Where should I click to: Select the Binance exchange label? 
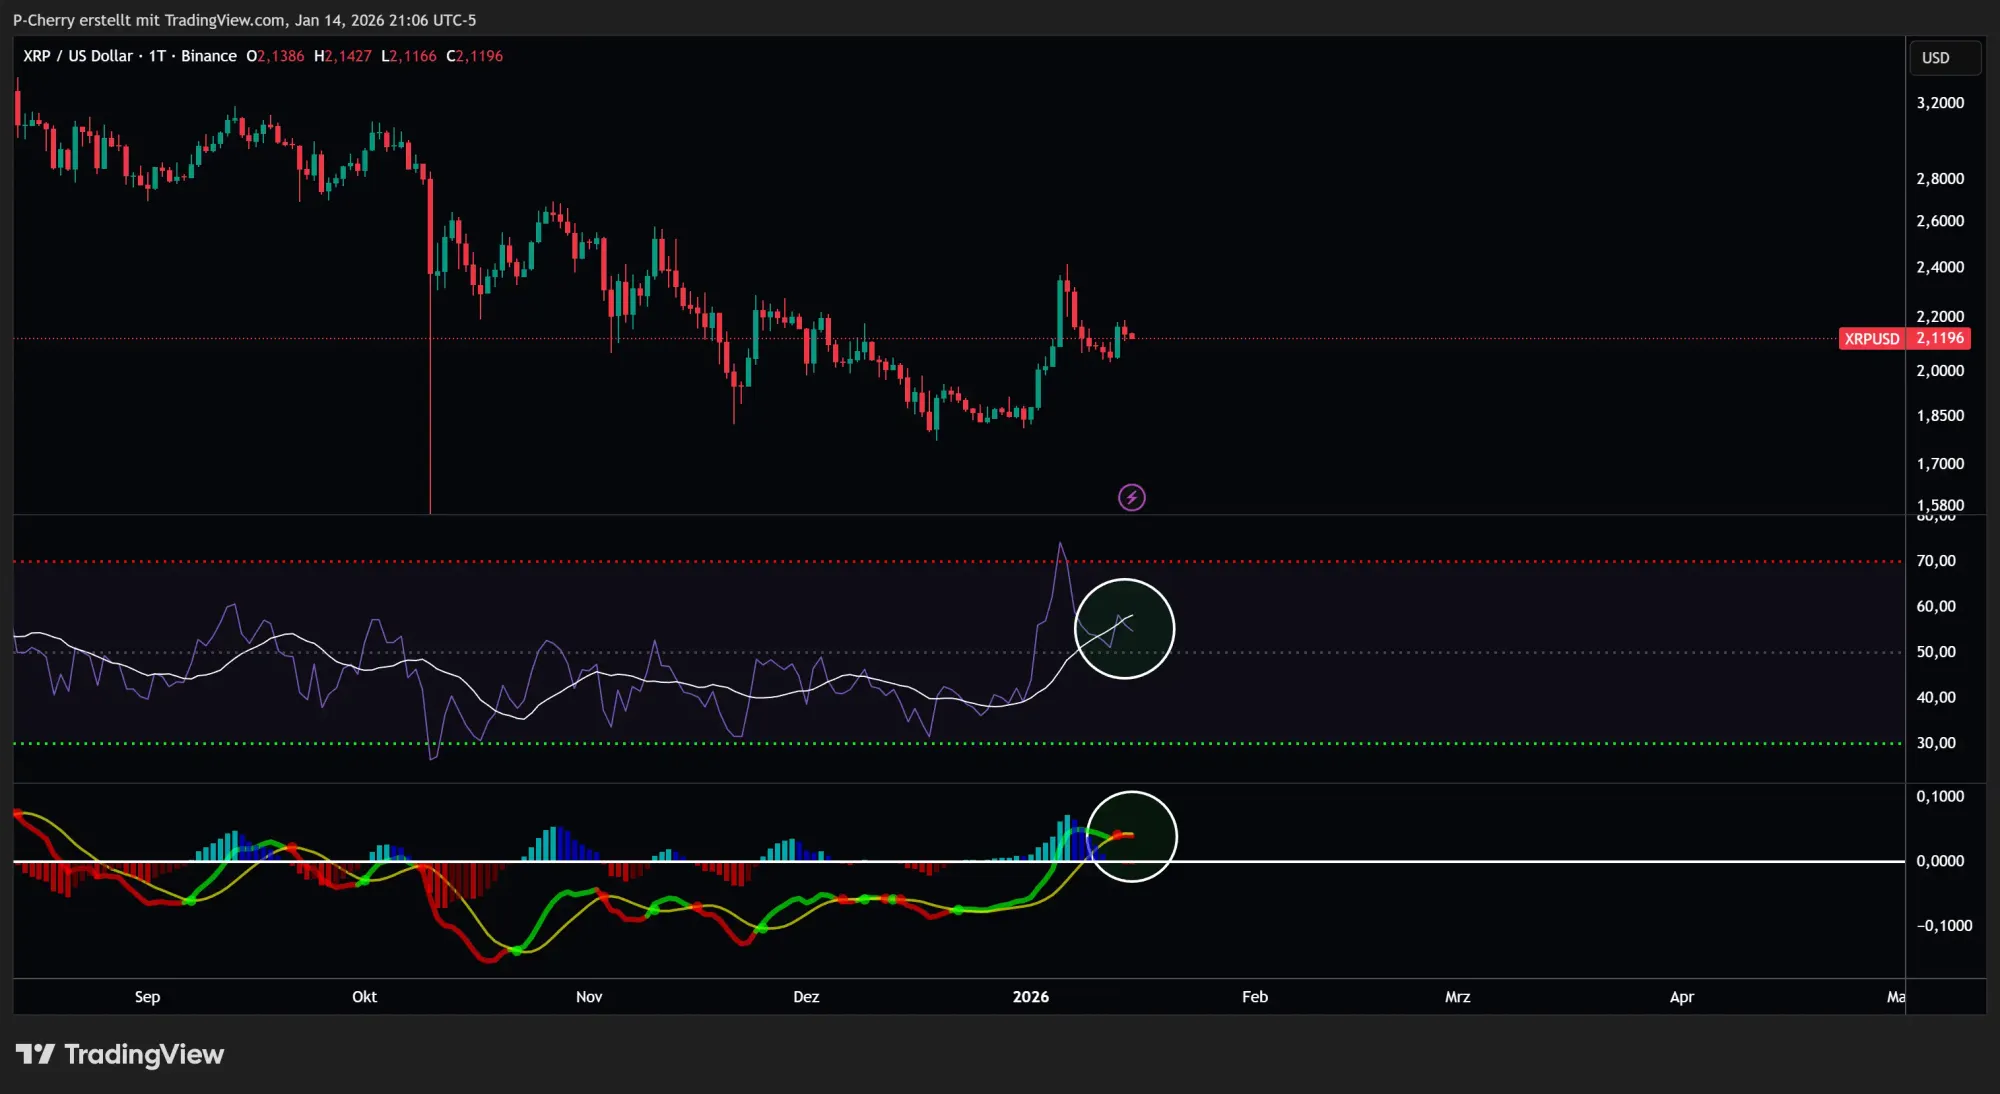point(208,56)
